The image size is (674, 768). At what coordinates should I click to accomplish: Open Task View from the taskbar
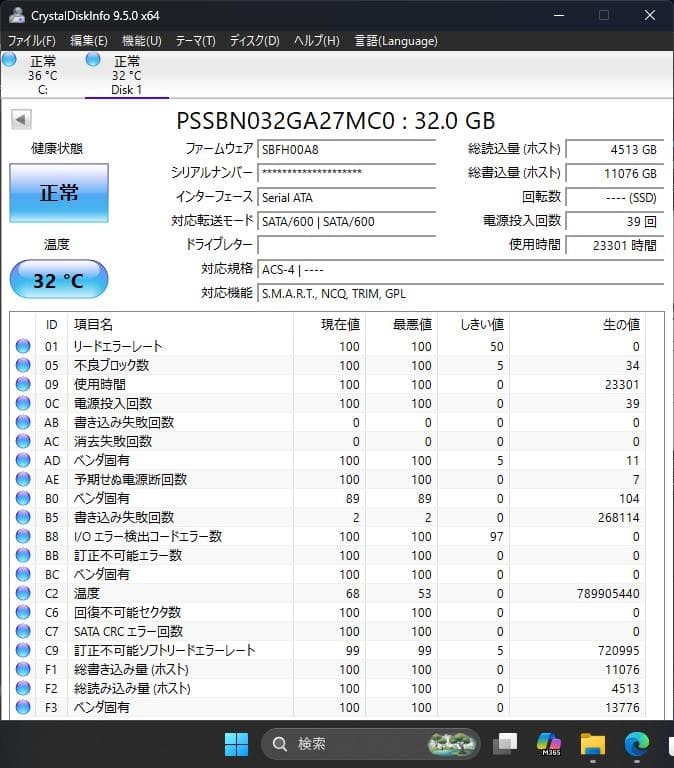pos(505,744)
